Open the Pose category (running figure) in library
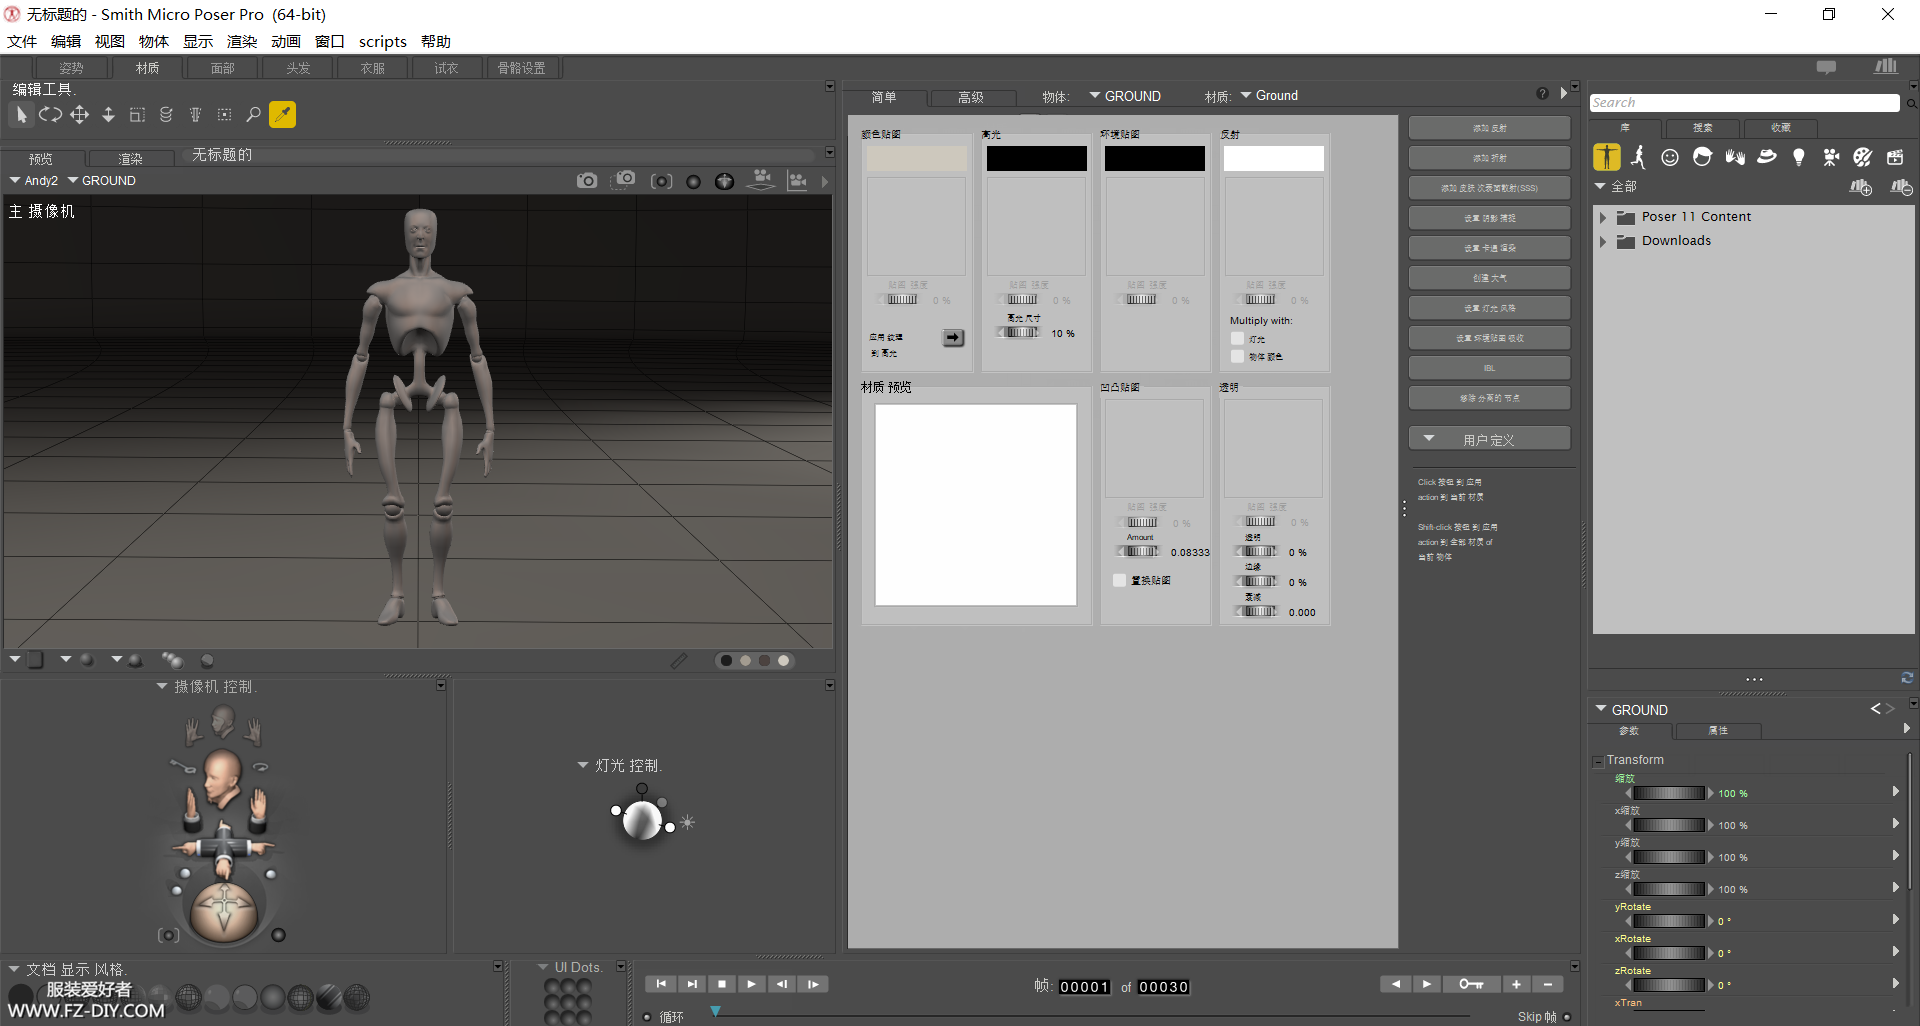Viewport: 1920px width, 1026px height. pyautogui.click(x=1638, y=157)
